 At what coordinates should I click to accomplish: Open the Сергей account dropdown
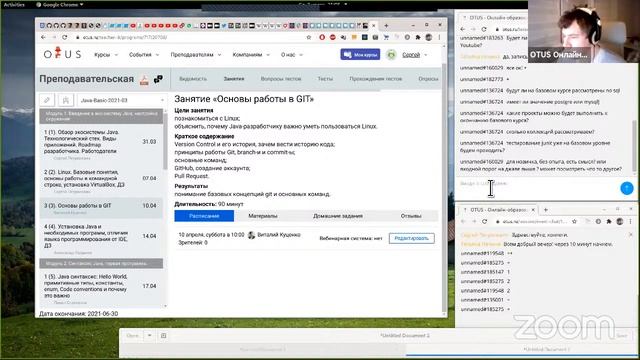[415, 55]
